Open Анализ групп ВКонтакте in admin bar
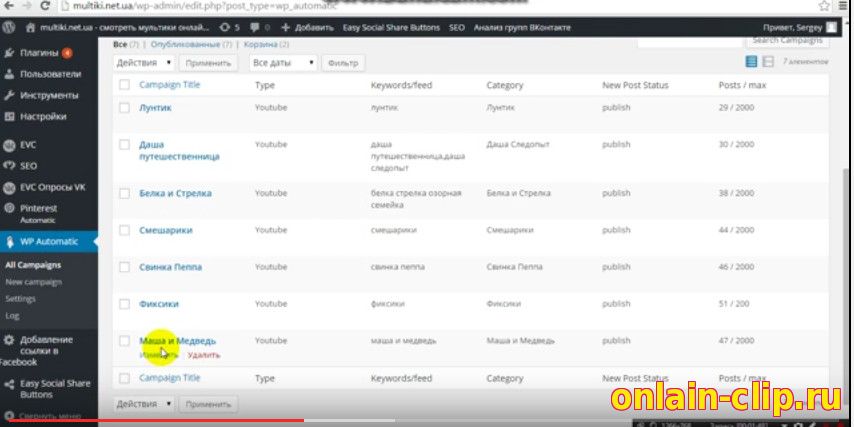854x427 pixels. (x=522, y=27)
